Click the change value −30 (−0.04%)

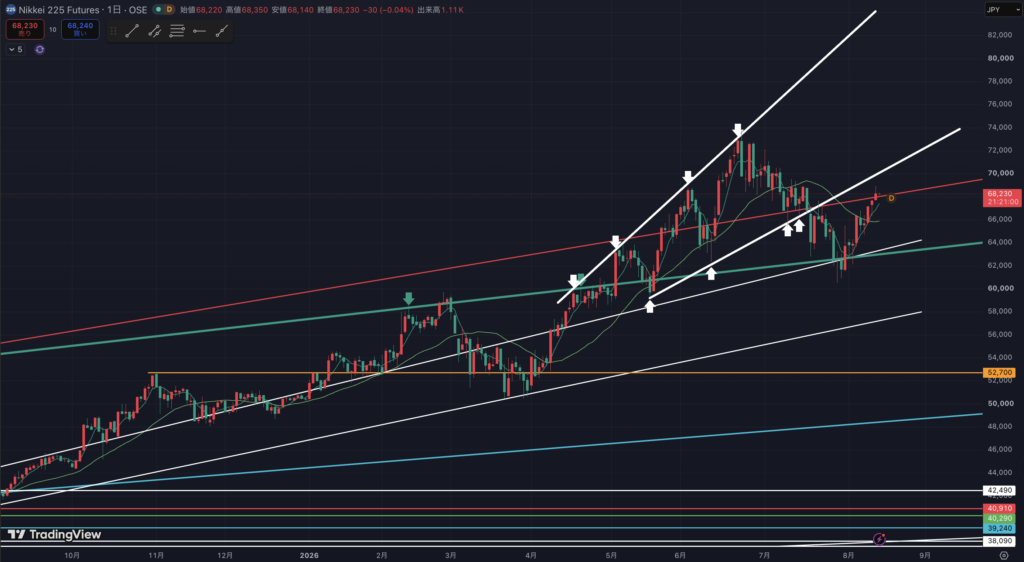(388, 10)
